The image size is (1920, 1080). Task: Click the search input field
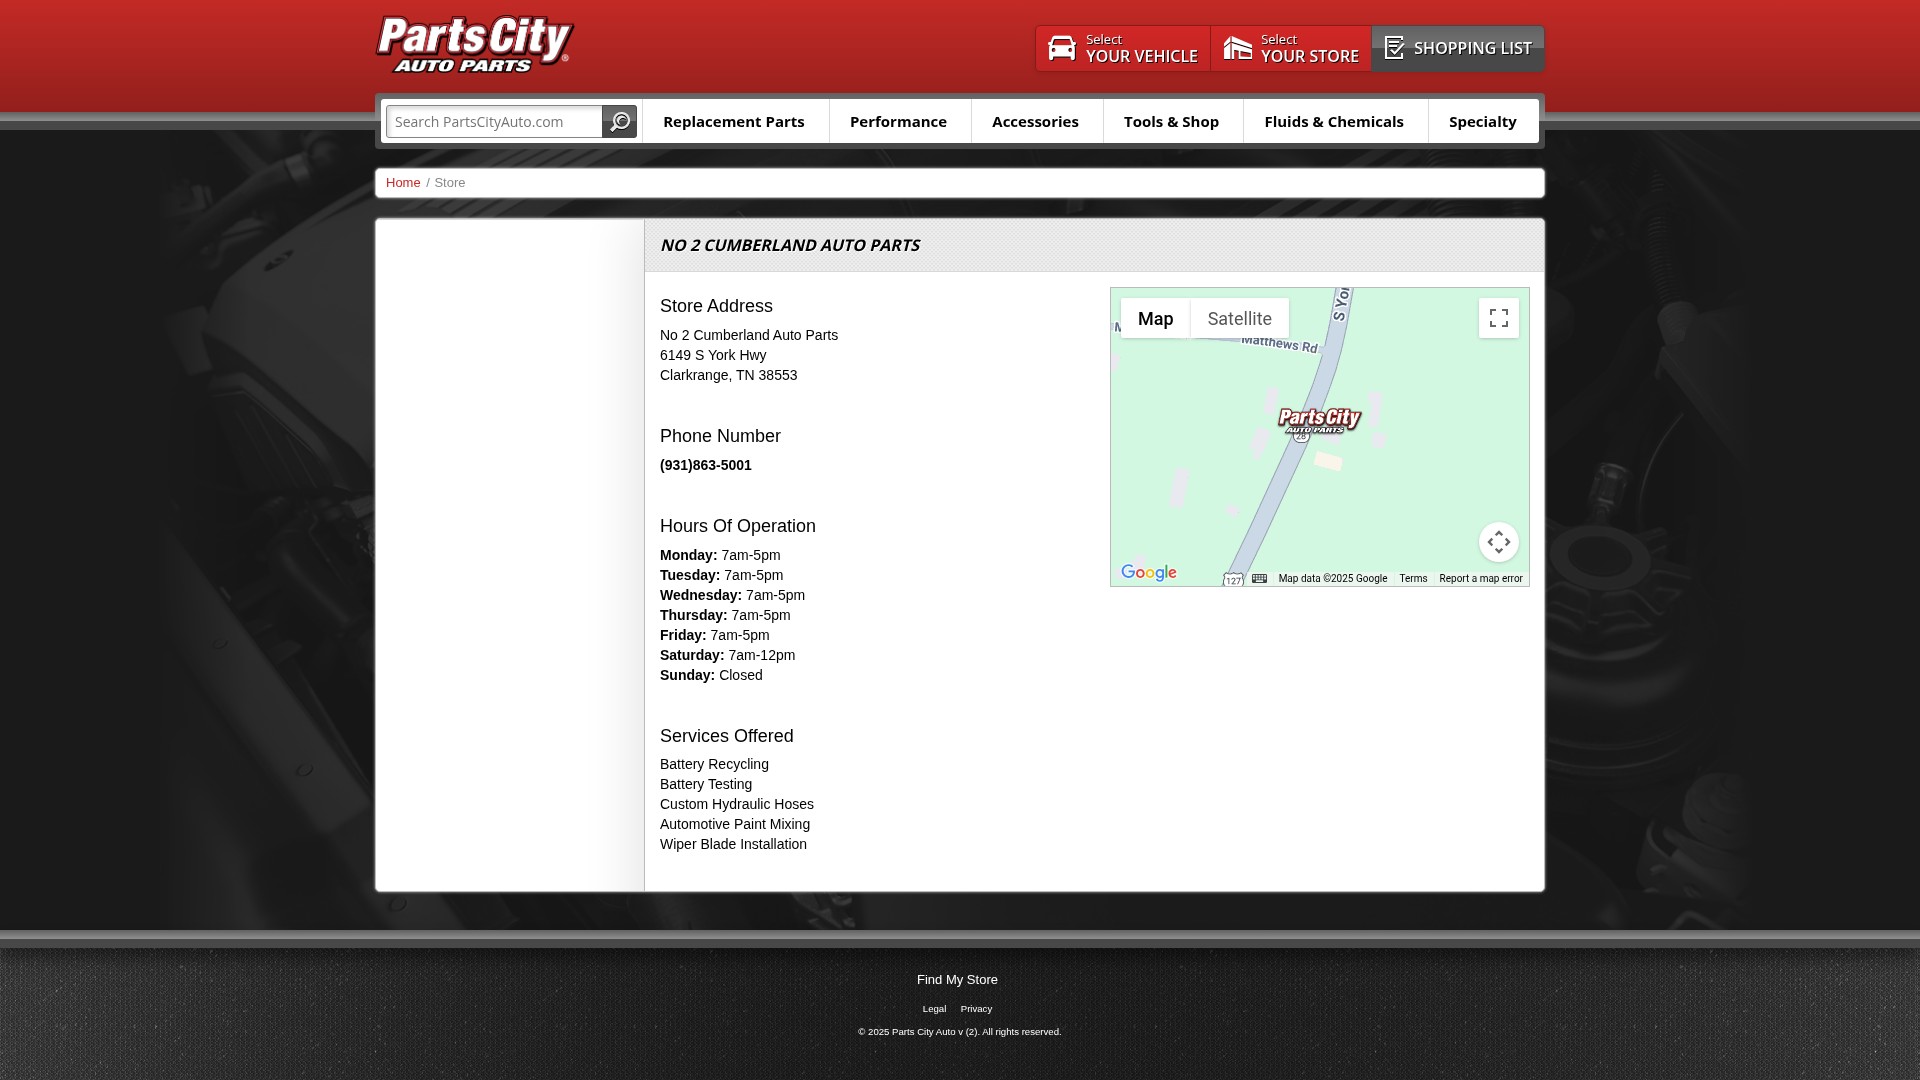pos(494,122)
